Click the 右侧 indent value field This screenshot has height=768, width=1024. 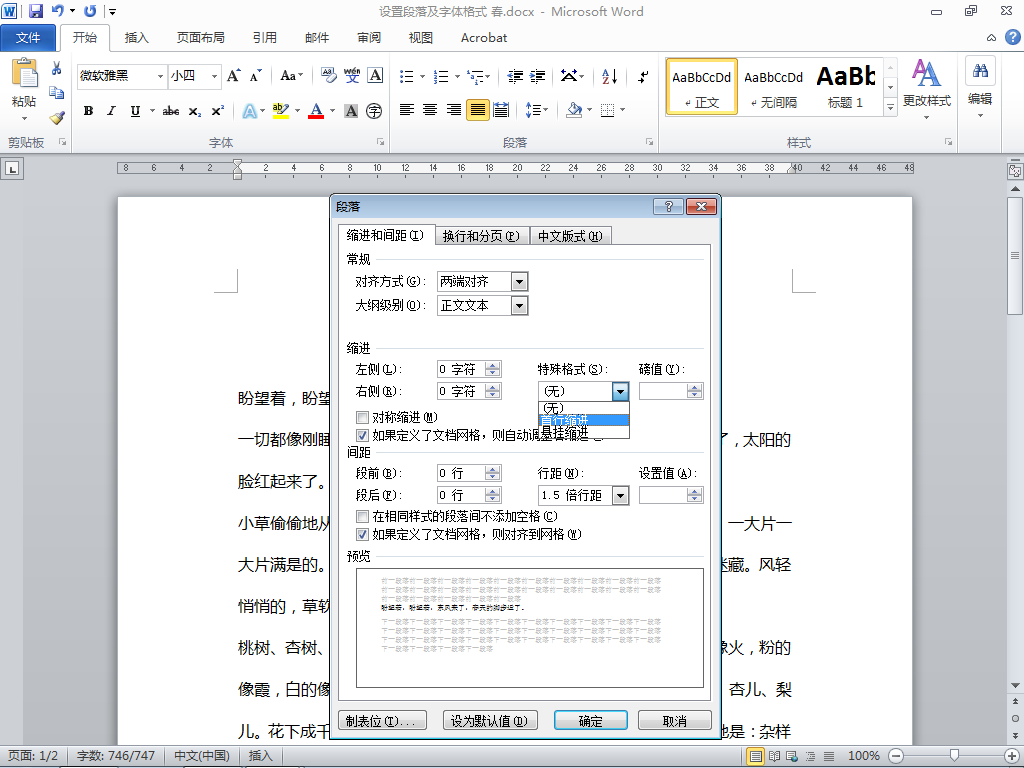pyautogui.click(x=462, y=391)
